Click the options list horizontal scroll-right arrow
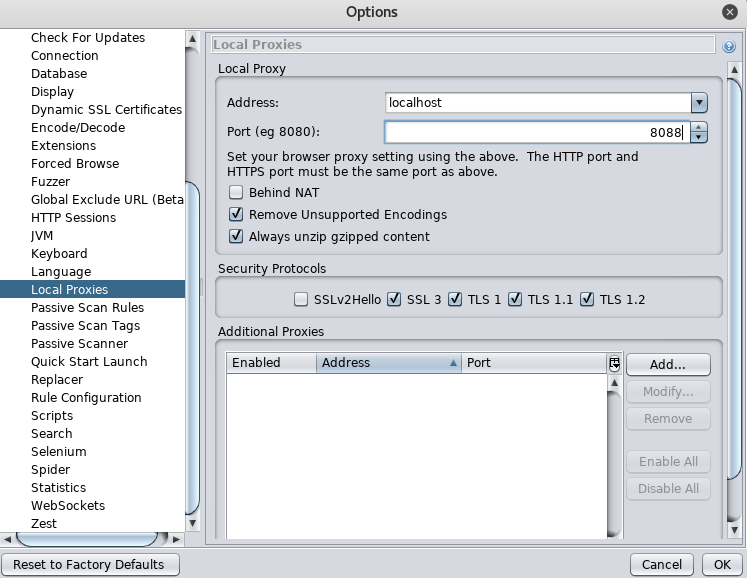 176,539
